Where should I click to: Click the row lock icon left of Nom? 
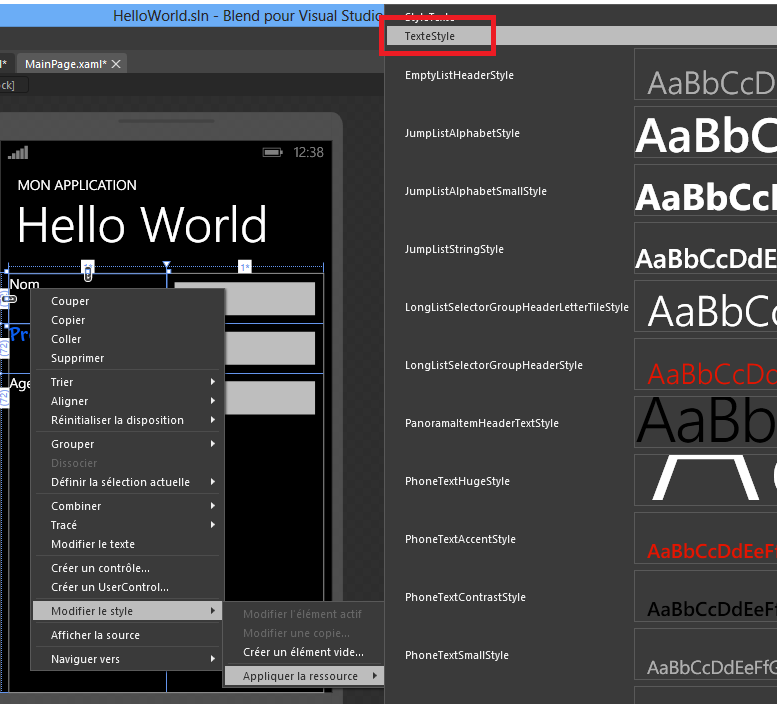[x=8, y=299]
